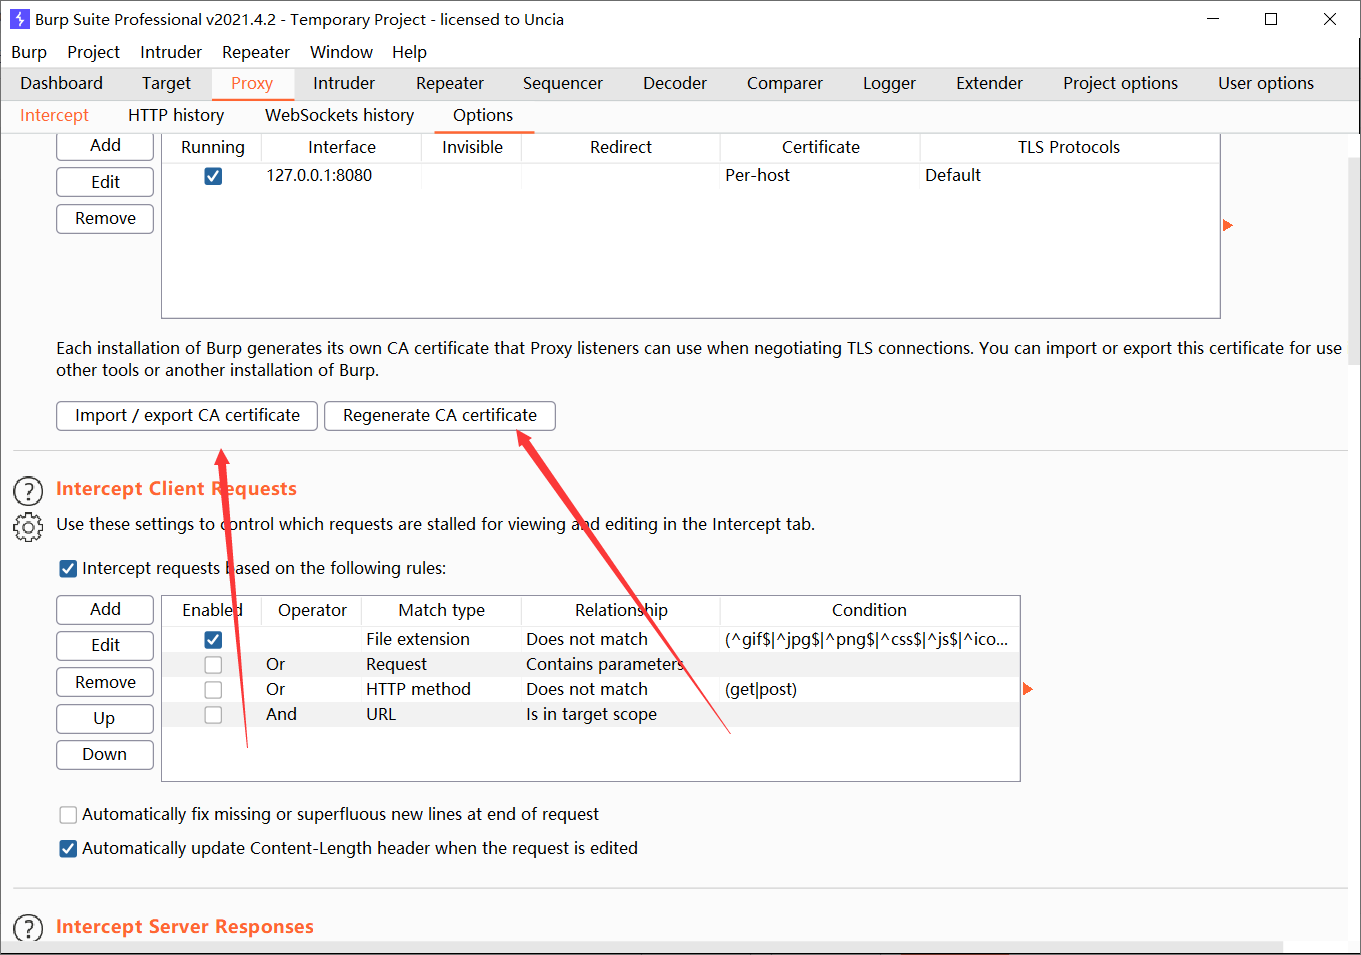Toggle Running checkbox for 127.0.0.1:8080 listener
This screenshot has height=955, width=1361.
pyautogui.click(x=213, y=176)
